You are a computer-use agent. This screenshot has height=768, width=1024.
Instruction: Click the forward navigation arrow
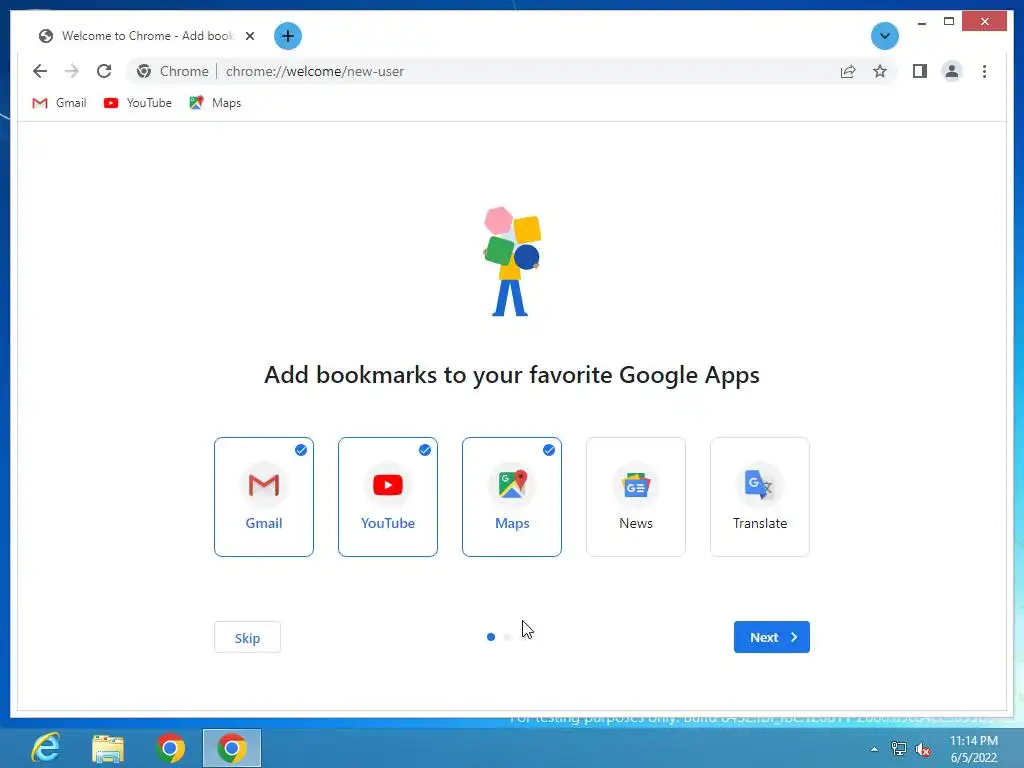pos(72,71)
